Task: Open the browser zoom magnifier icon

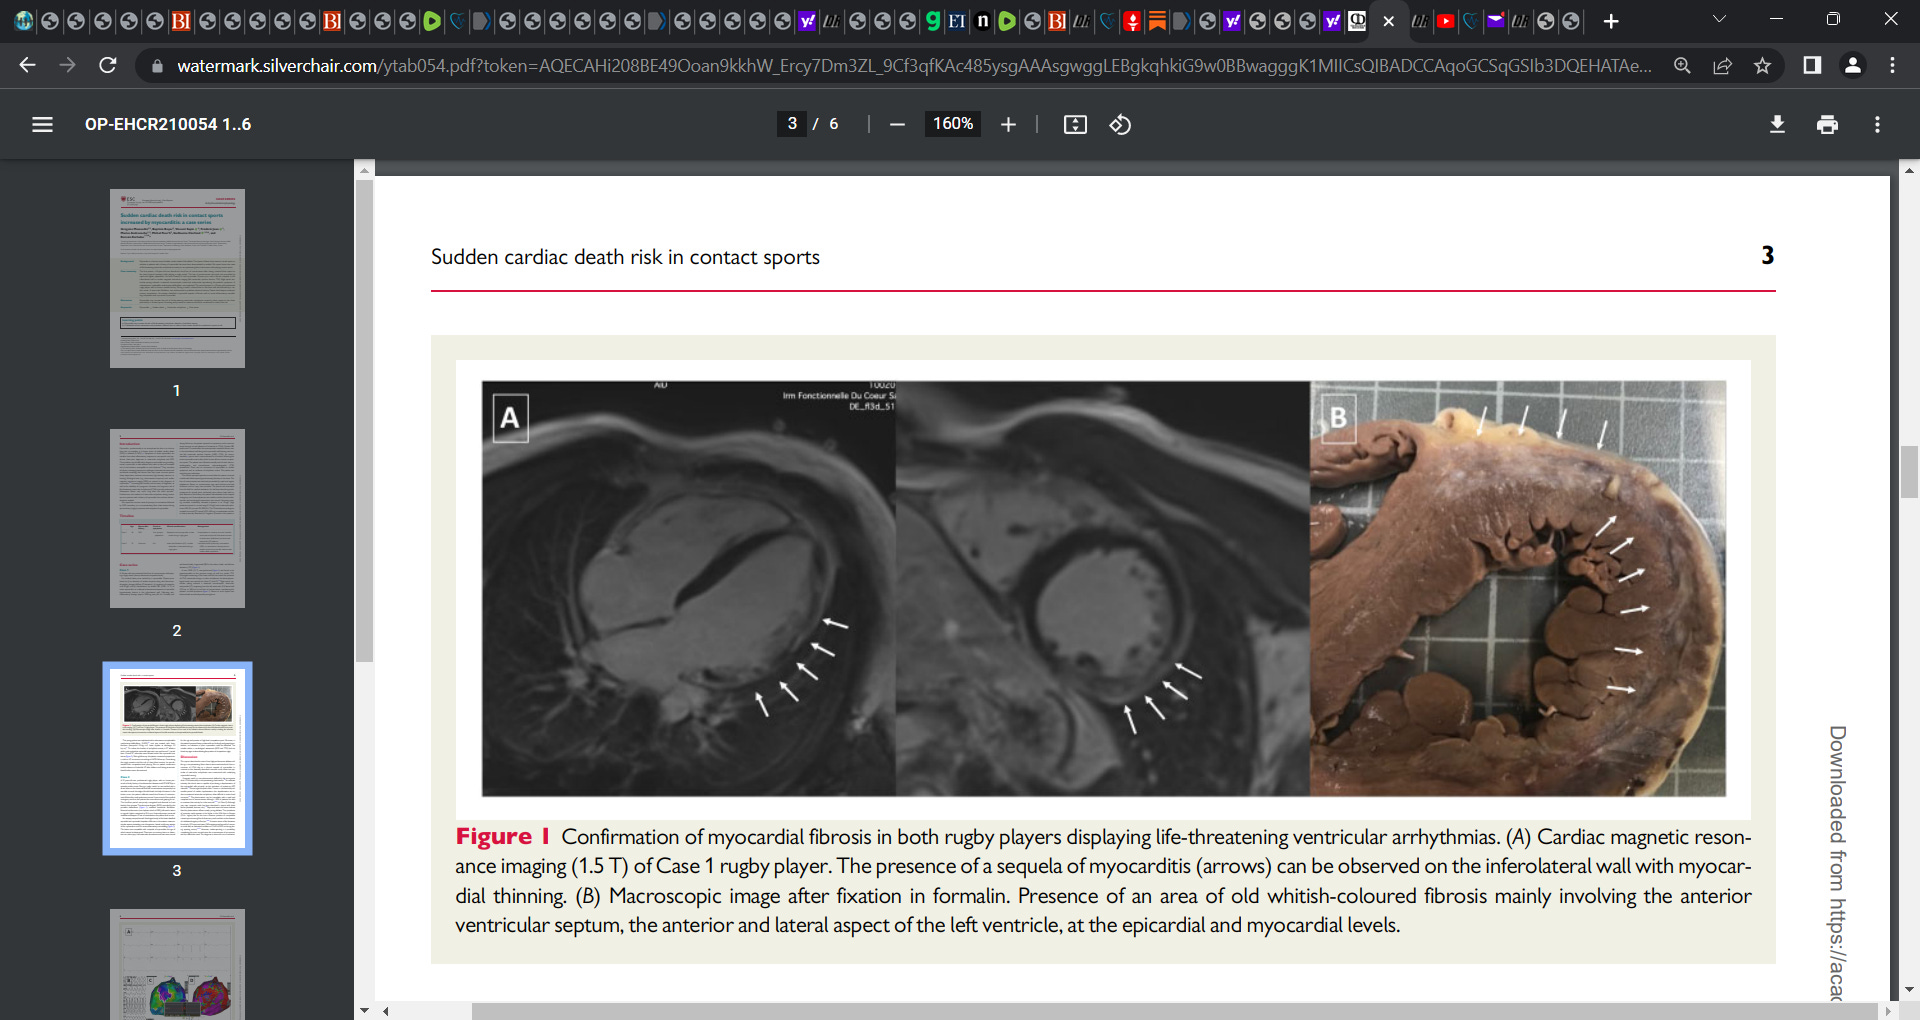Action: coord(1682,65)
